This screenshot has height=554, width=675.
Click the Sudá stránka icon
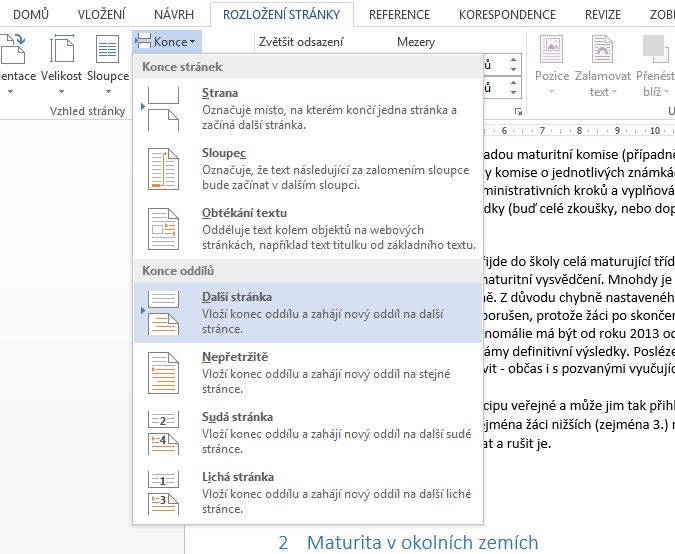click(x=163, y=433)
